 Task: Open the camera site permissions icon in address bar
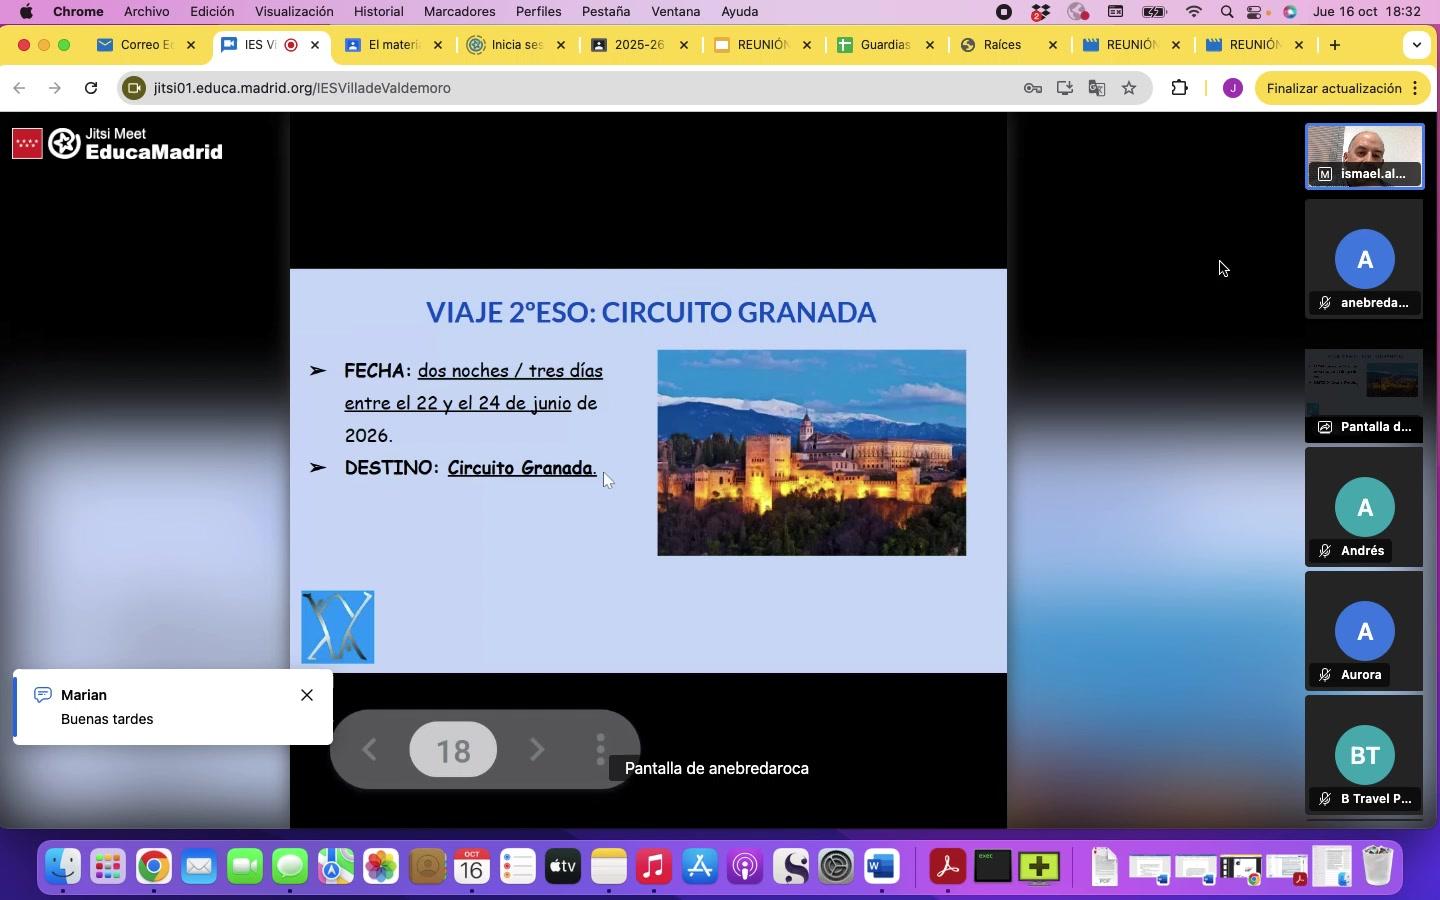pyautogui.click(x=133, y=88)
